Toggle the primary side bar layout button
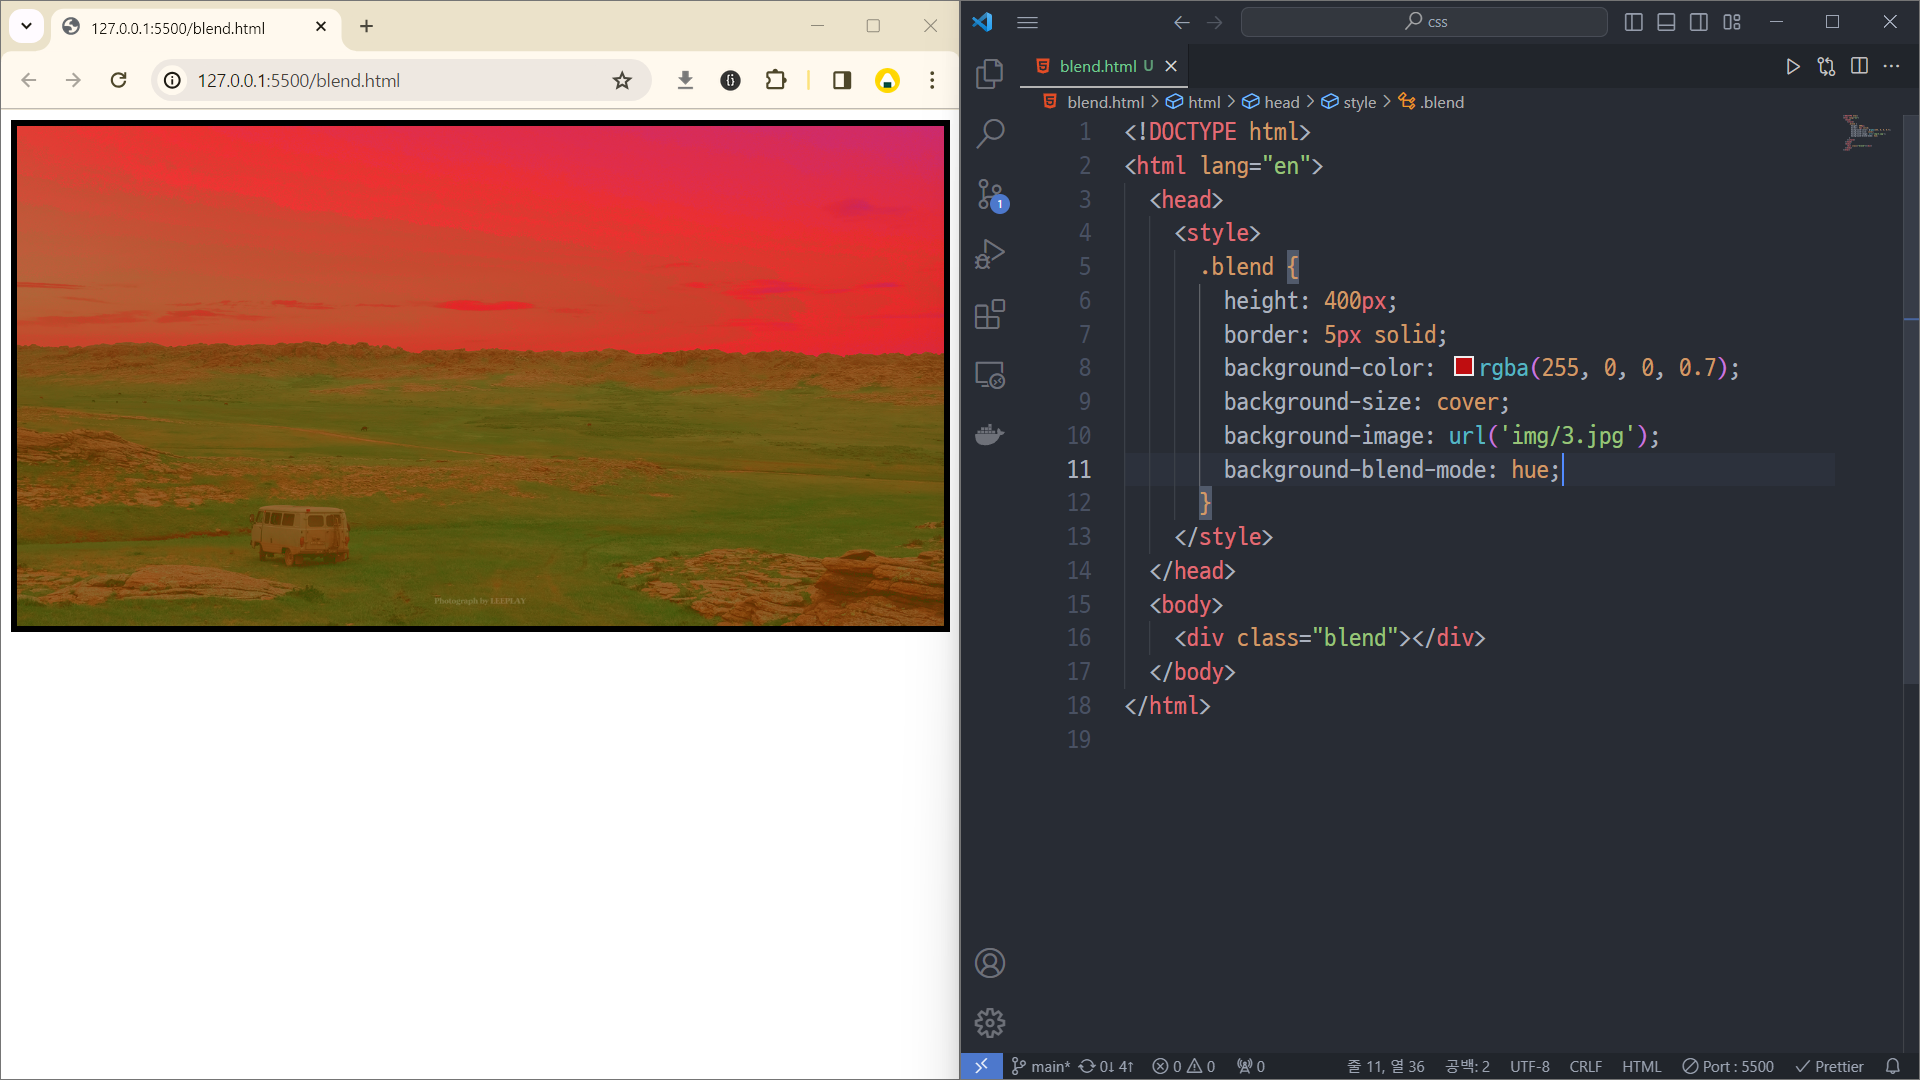1920x1080 pixels. tap(1633, 22)
